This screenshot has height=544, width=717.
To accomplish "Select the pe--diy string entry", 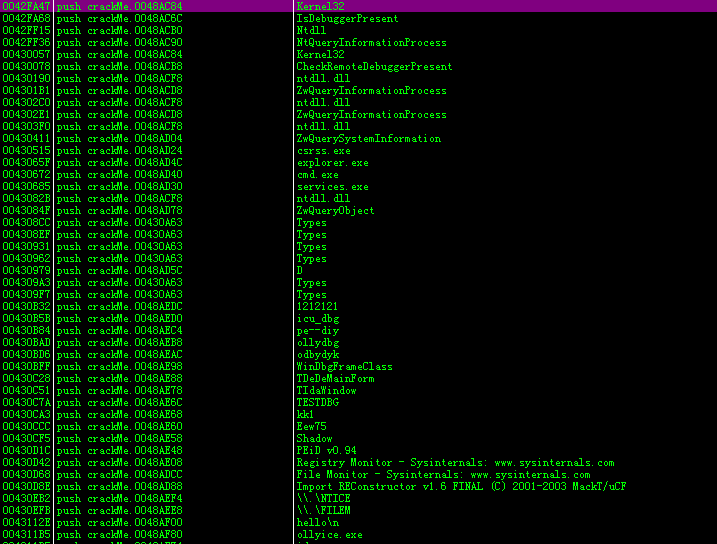I will pyautogui.click(x=318, y=331).
